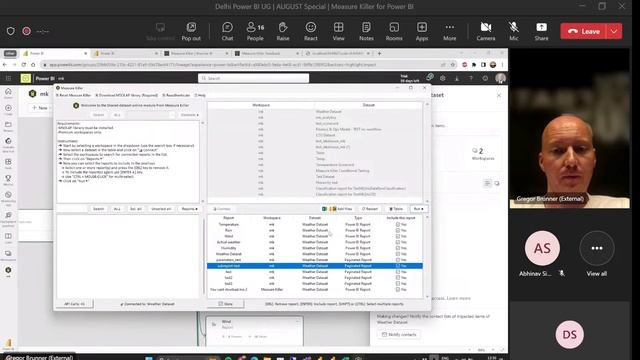Click Add View button
This screenshot has width=640, height=360.
coord(343,209)
